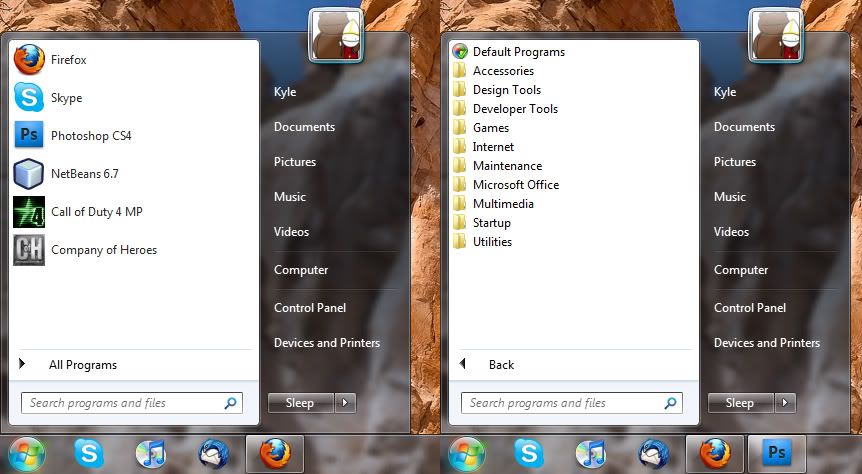Open shutdown options arrow in left Start menu
The height and width of the screenshot is (474, 862).
click(x=345, y=403)
